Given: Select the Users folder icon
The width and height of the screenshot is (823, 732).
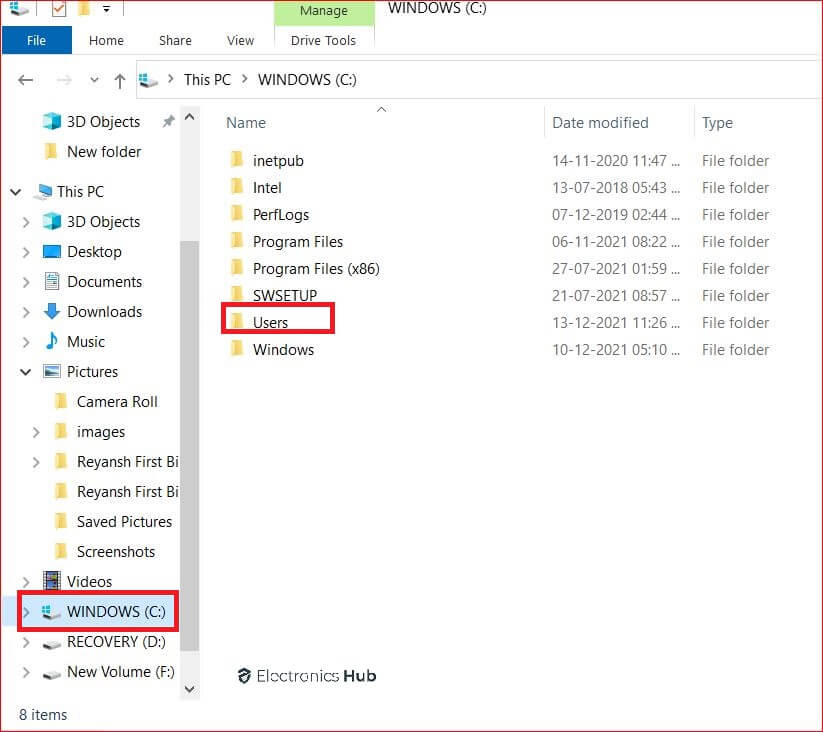Looking at the screenshot, I should click(237, 321).
